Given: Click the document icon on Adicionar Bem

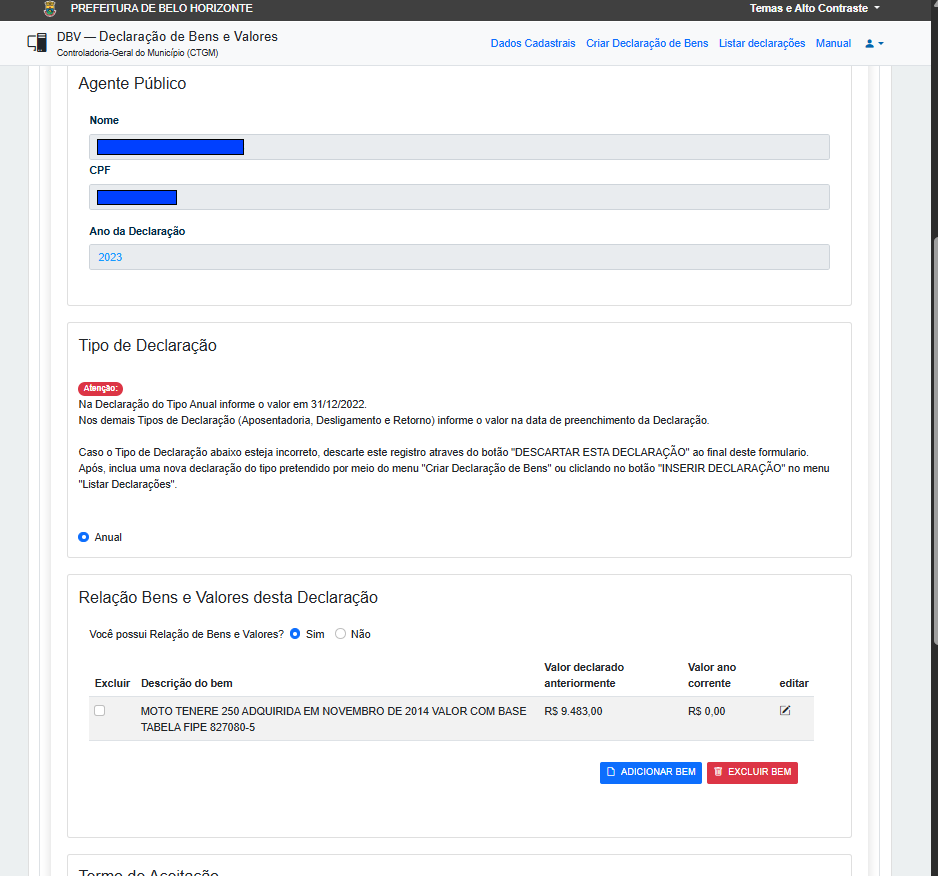Looking at the screenshot, I should (611, 772).
